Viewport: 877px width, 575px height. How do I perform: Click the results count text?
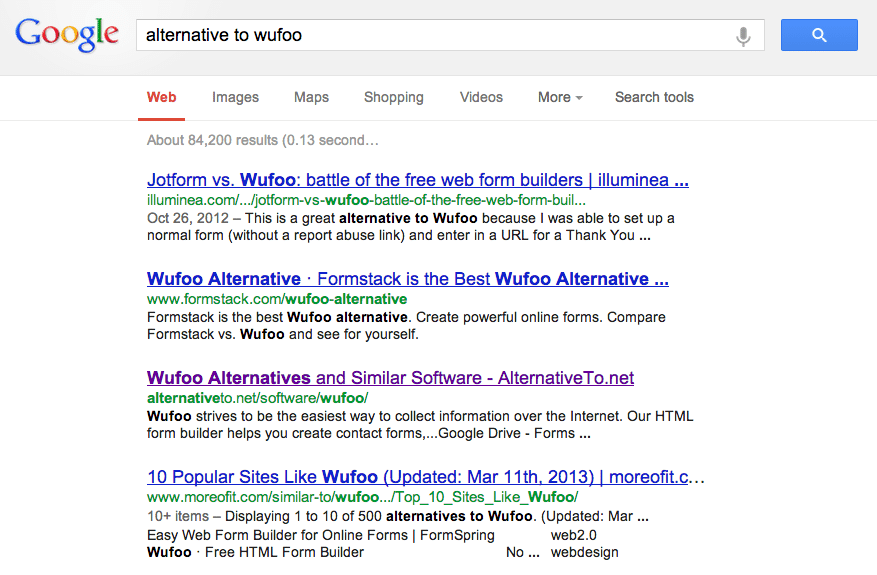coord(263,140)
